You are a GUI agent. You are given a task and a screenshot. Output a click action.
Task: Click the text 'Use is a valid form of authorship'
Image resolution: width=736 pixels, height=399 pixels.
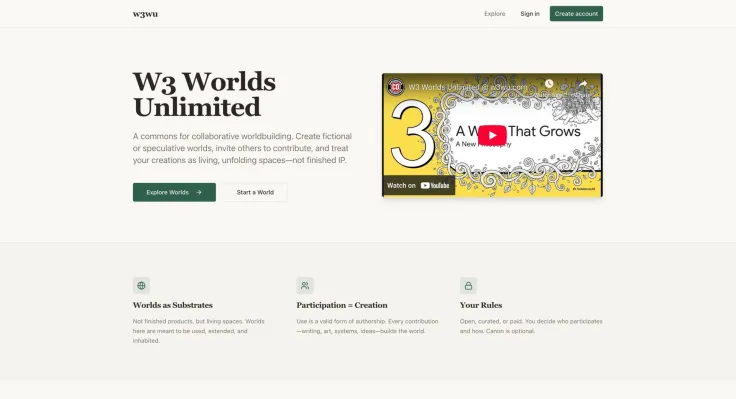(x=341, y=322)
